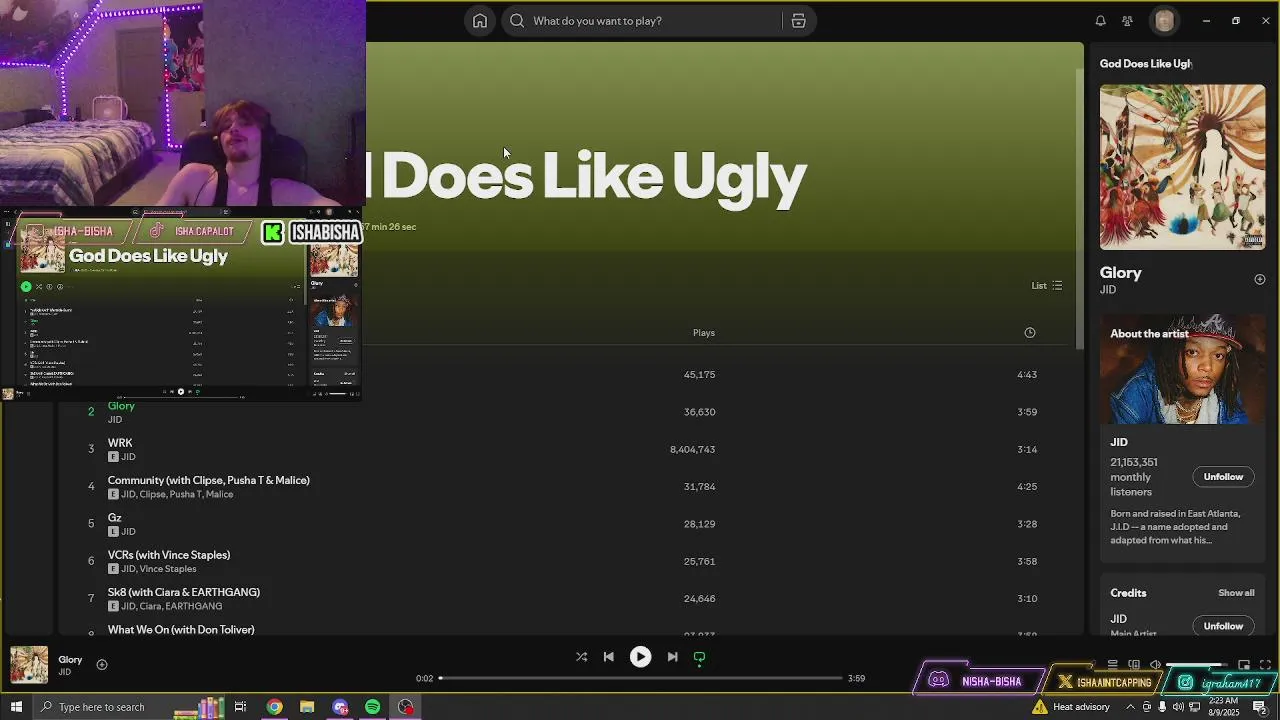The image size is (1280, 720).
Task: Open the system tray microphone icon
Action: (x=1163, y=707)
